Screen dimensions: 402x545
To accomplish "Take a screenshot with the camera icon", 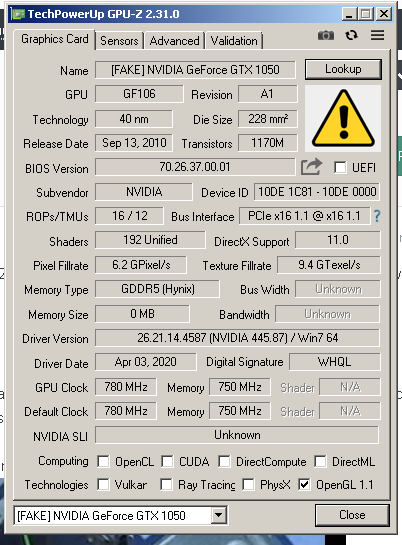I will click(326, 35).
